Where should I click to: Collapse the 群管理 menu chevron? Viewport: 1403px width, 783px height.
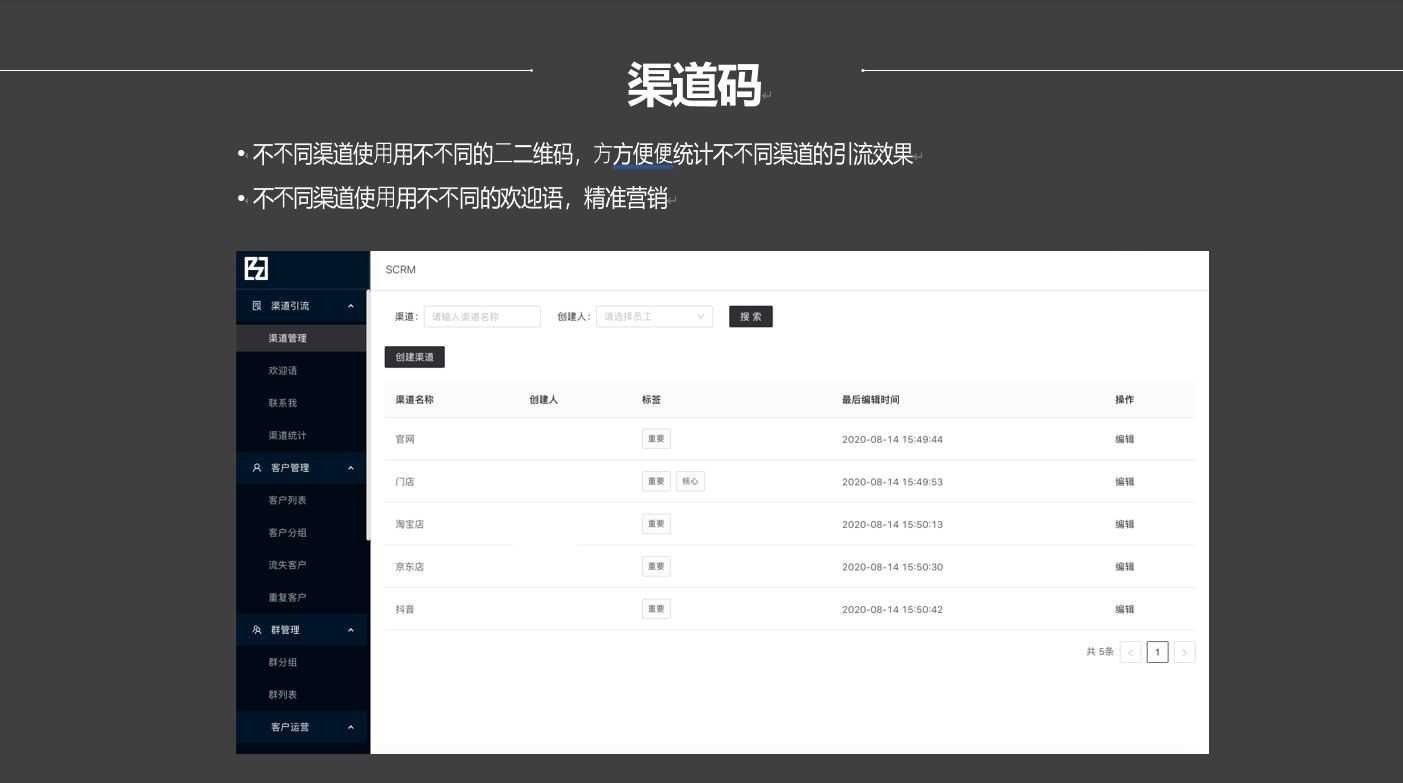click(x=350, y=630)
